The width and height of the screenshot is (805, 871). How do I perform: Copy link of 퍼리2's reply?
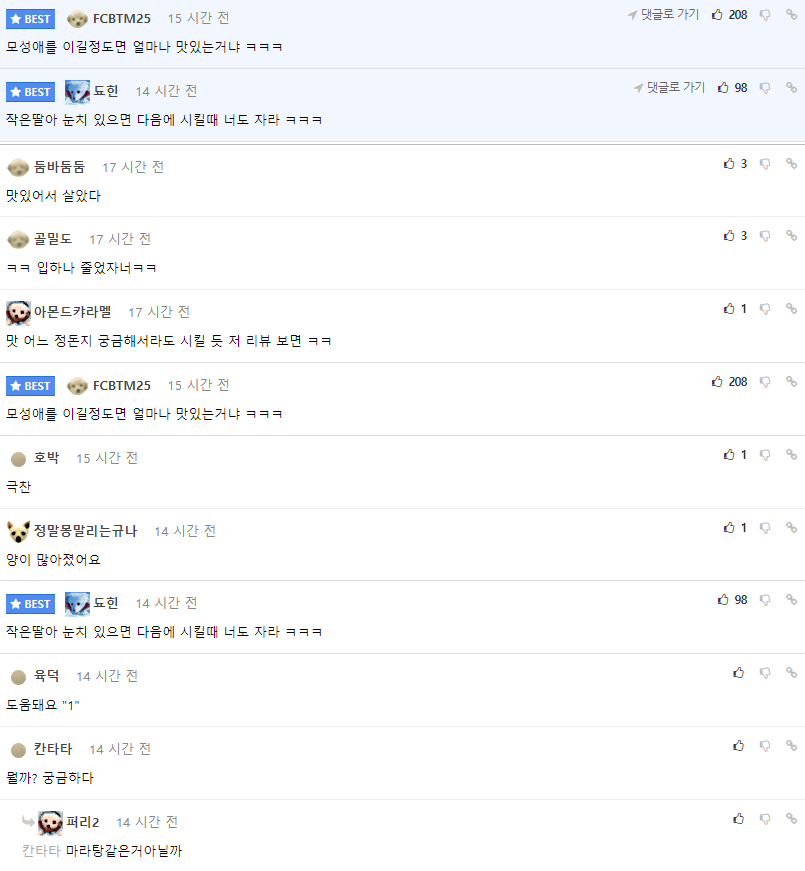point(792,818)
